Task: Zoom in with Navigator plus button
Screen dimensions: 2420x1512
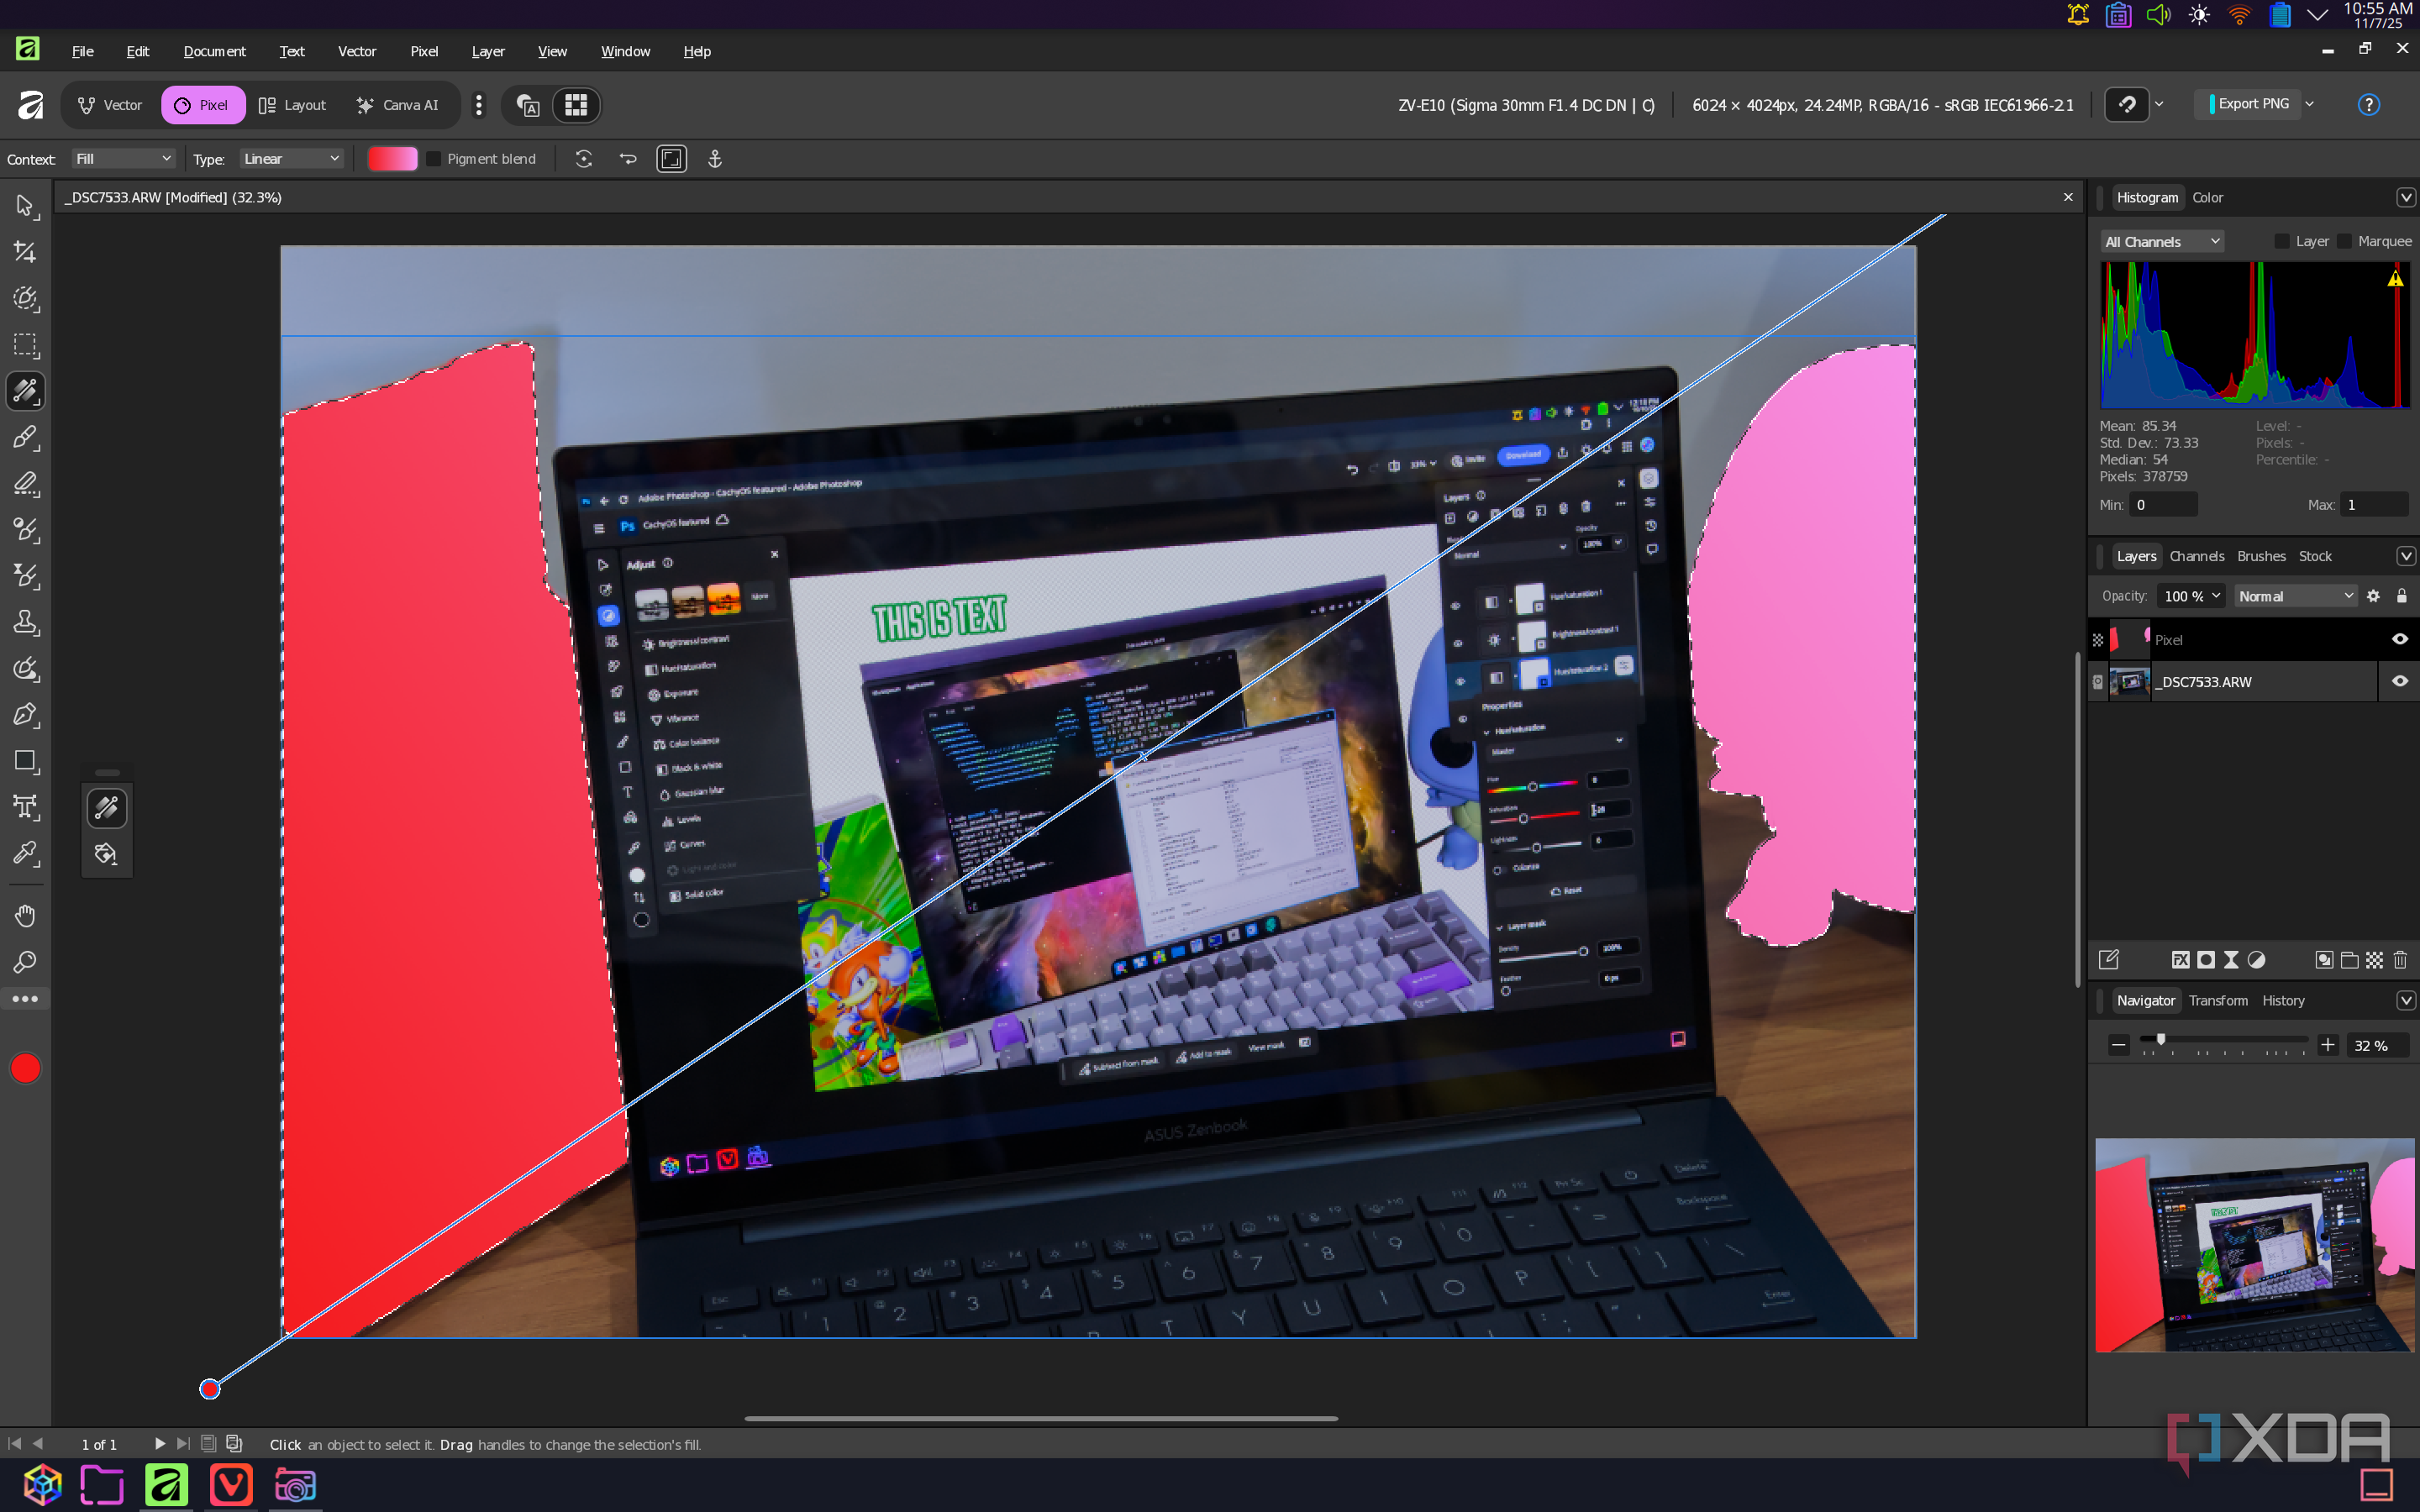Action: point(2328,1045)
